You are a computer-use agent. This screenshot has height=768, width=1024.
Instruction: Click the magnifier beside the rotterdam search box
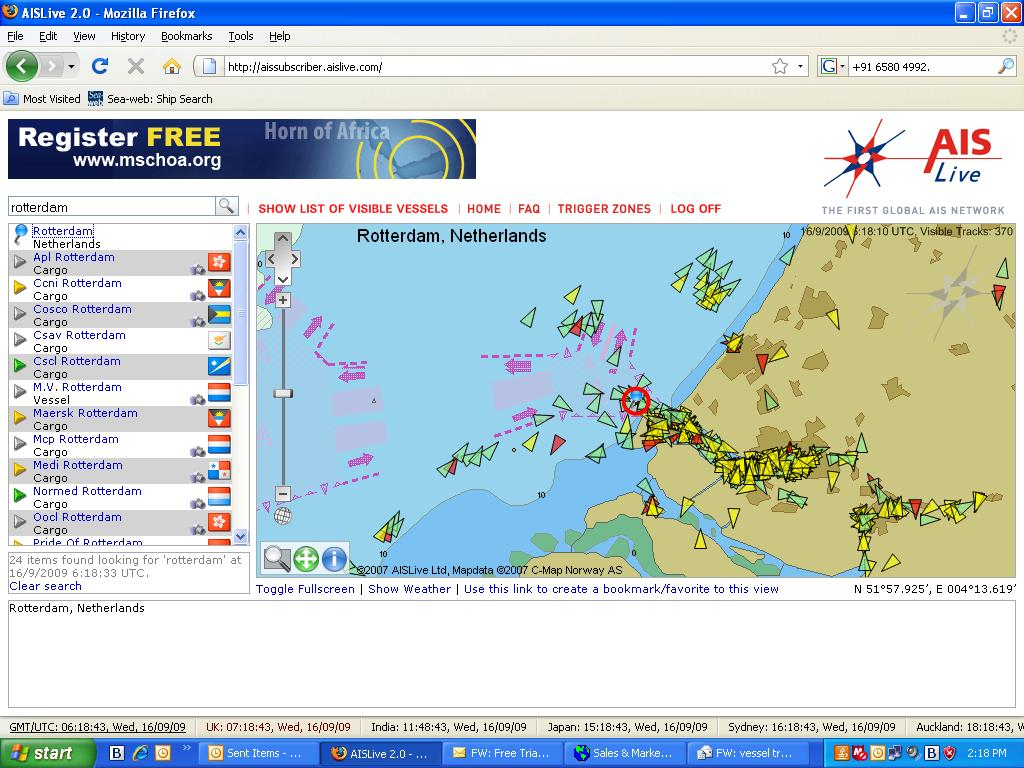226,206
